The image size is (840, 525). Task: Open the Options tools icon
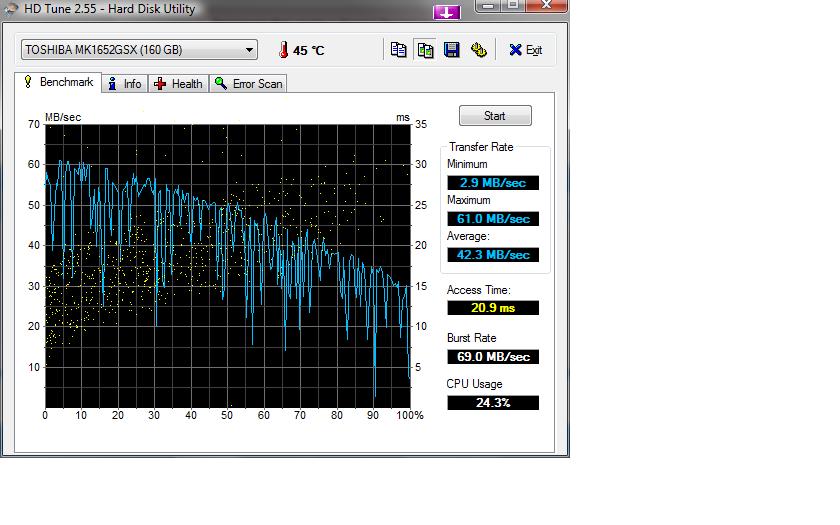(x=478, y=50)
